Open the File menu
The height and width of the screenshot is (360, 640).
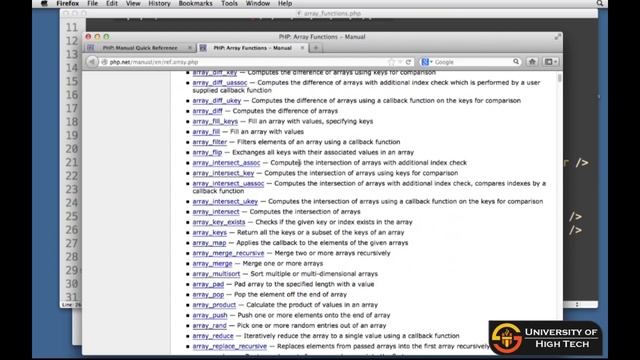tap(93, 4)
